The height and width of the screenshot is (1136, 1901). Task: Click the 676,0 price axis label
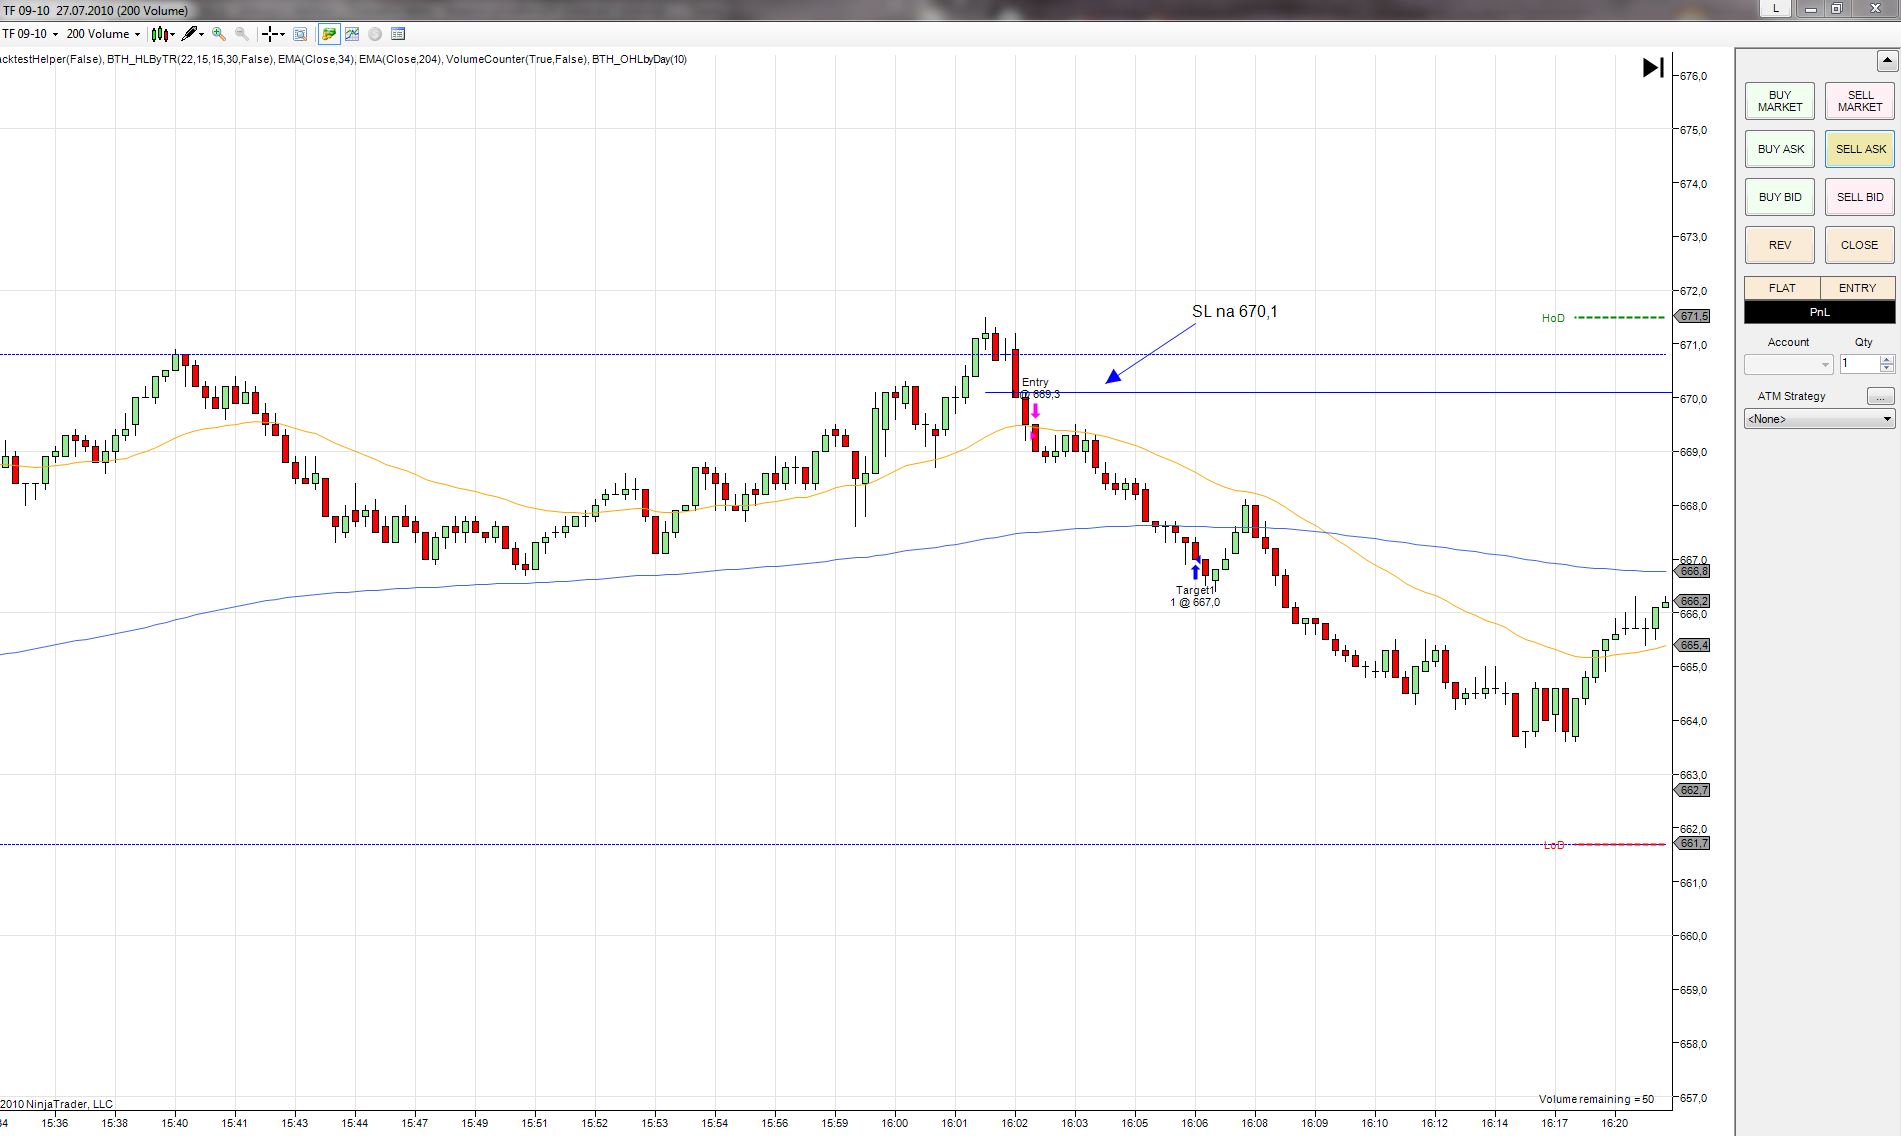click(1693, 76)
